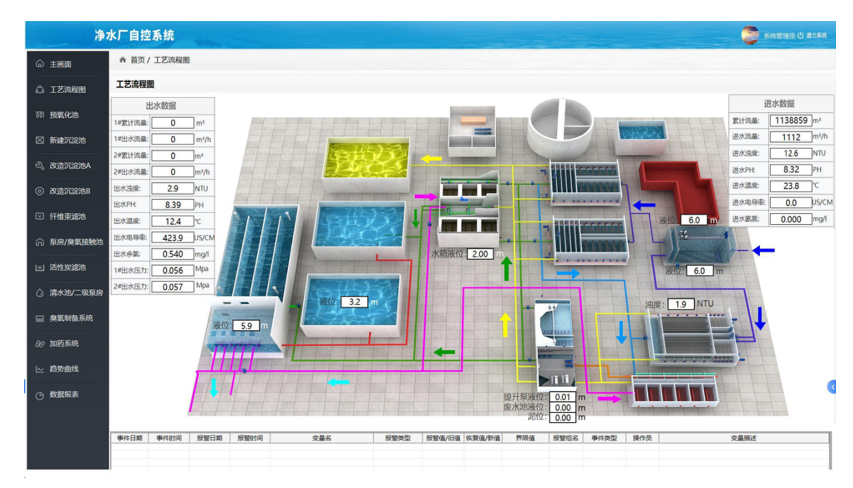Click 1#出水压力 value 0.056
The height and width of the screenshot is (488, 853).
click(x=172, y=270)
